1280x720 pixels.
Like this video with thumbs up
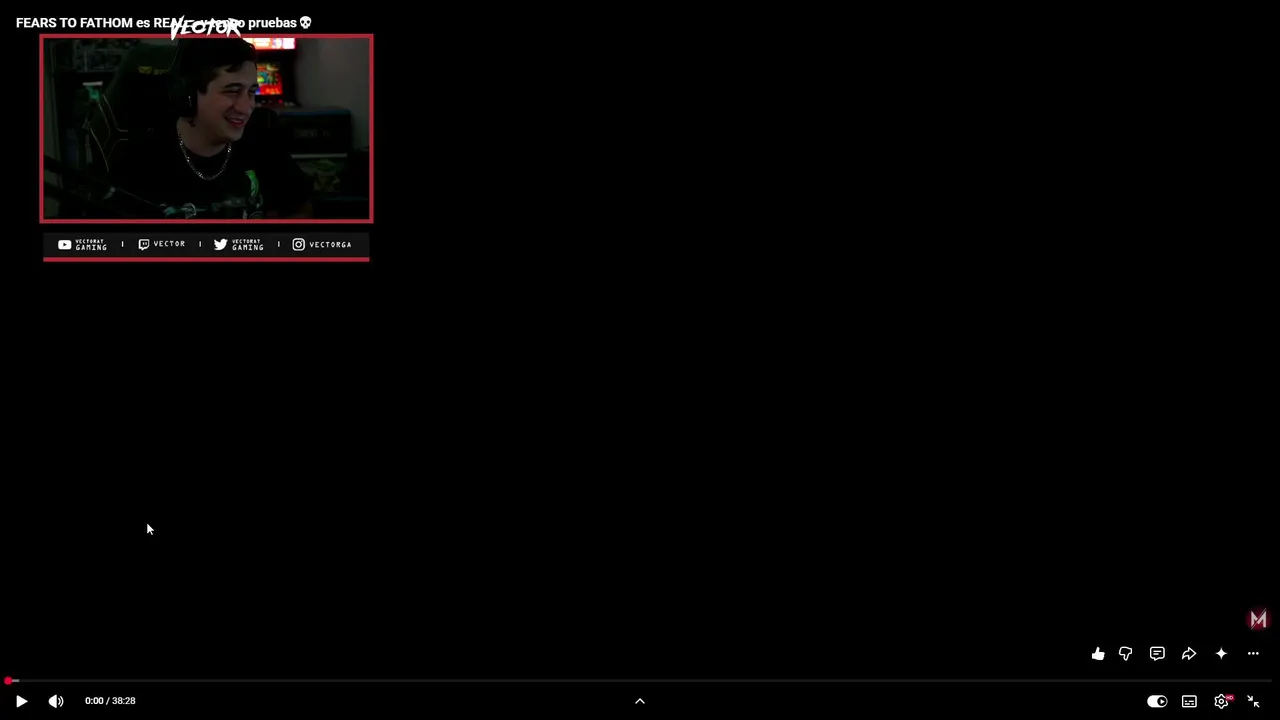[1098, 654]
